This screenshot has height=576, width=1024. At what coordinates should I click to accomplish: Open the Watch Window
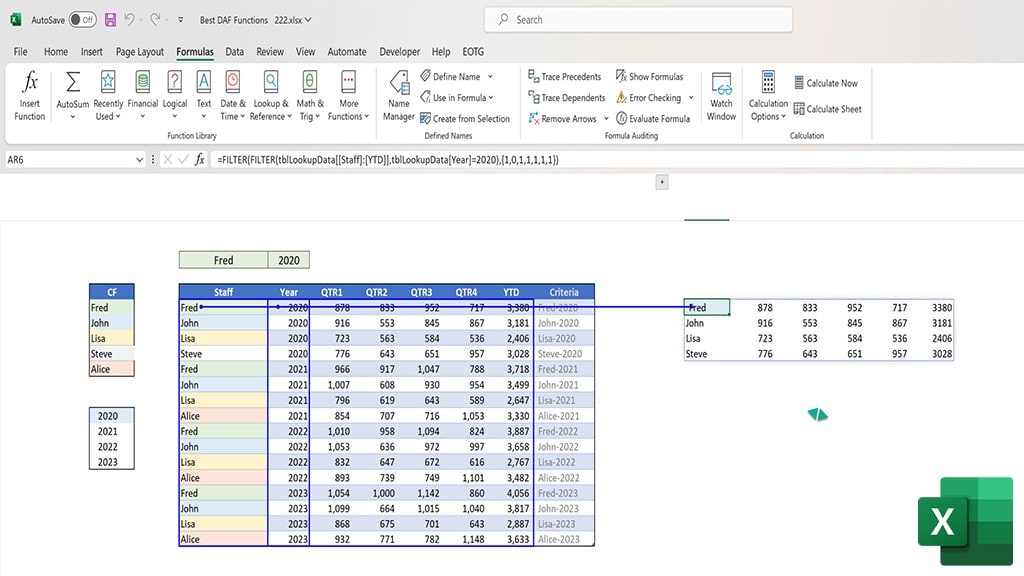coord(721,96)
